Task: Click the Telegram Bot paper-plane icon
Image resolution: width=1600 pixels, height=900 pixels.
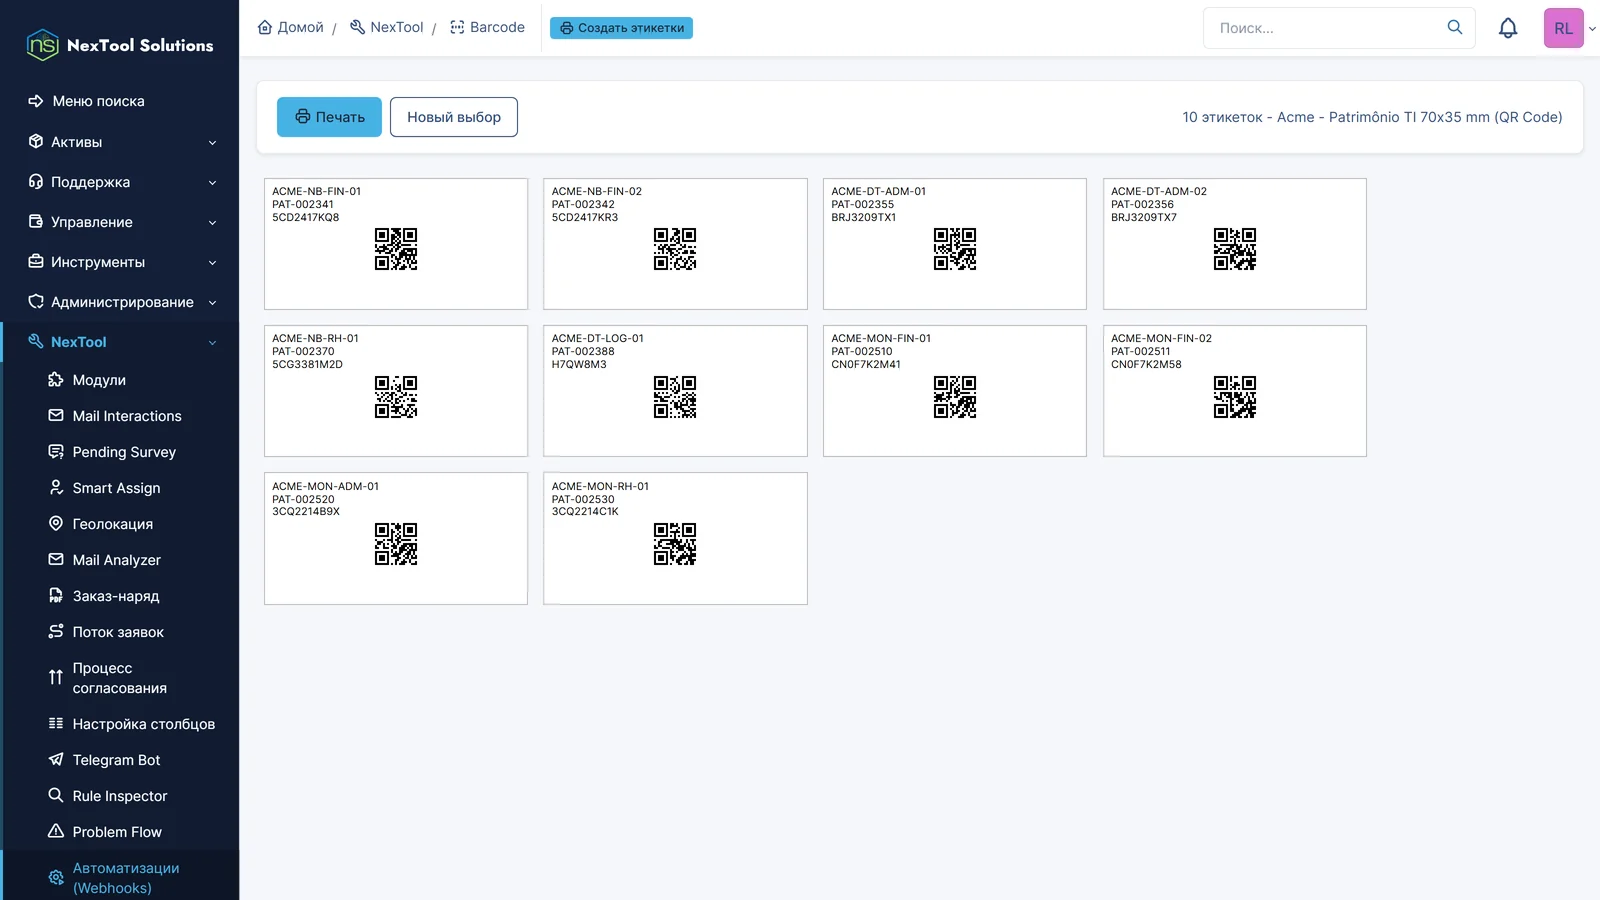Action: (x=56, y=760)
